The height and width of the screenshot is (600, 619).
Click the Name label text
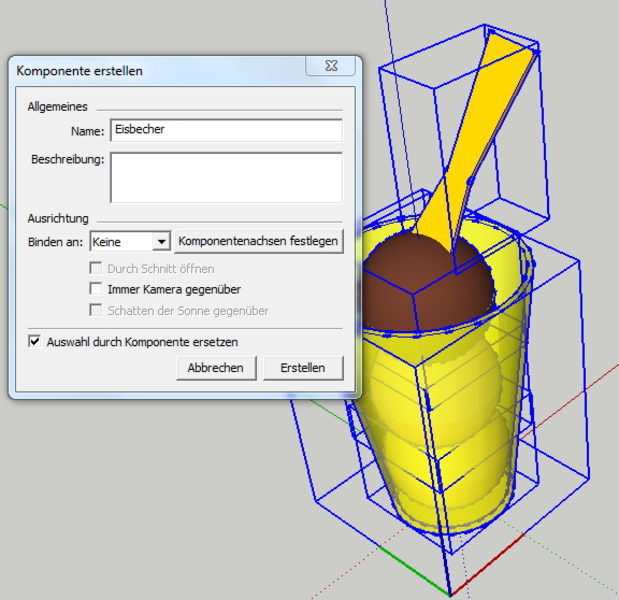pos(87,131)
